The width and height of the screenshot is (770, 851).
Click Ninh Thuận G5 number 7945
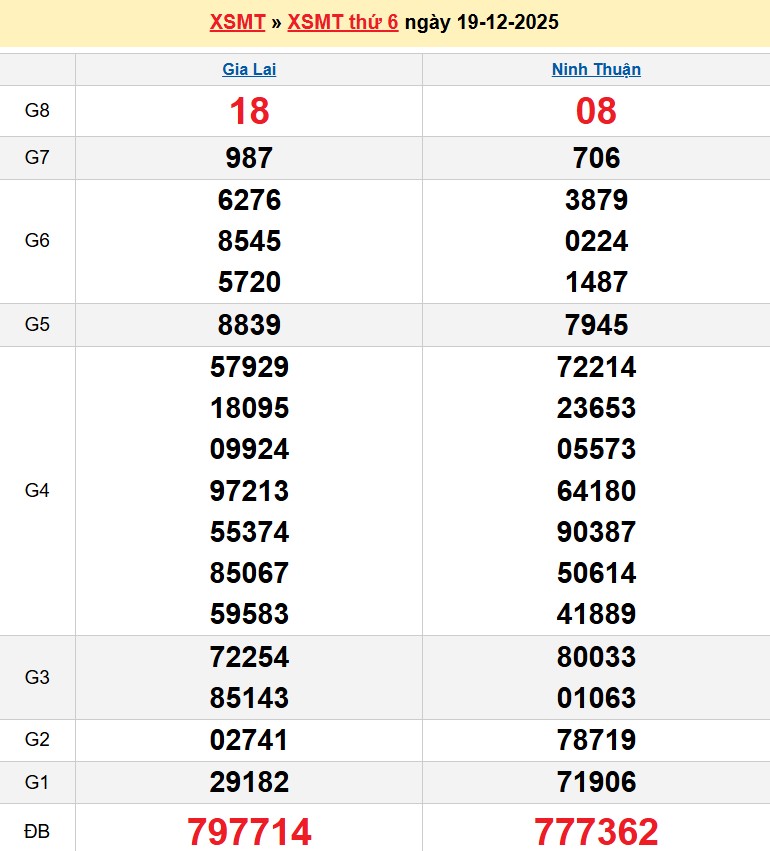click(596, 325)
